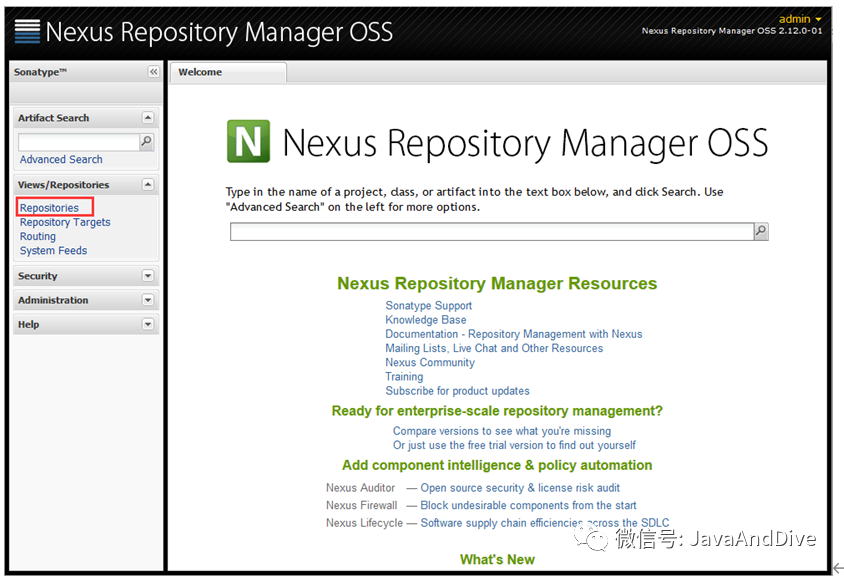Image resolution: width=844 pixels, height=576 pixels.
Task: Expand the Security section
Action: pos(148,276)
